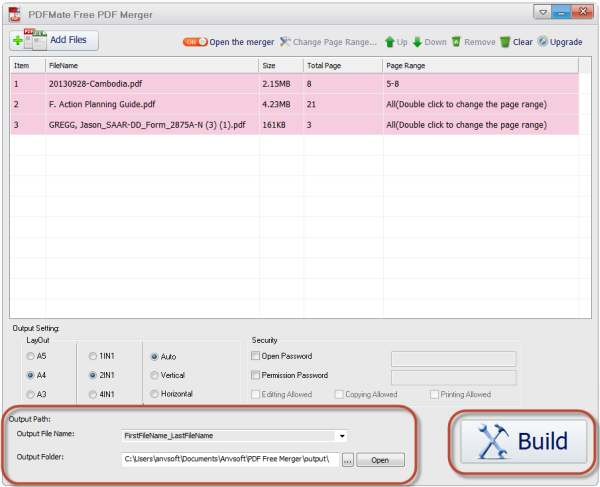Click Page Range cell of Action Planning Guide
This screenshot has width=600, height=487.
tap(481, 104)
